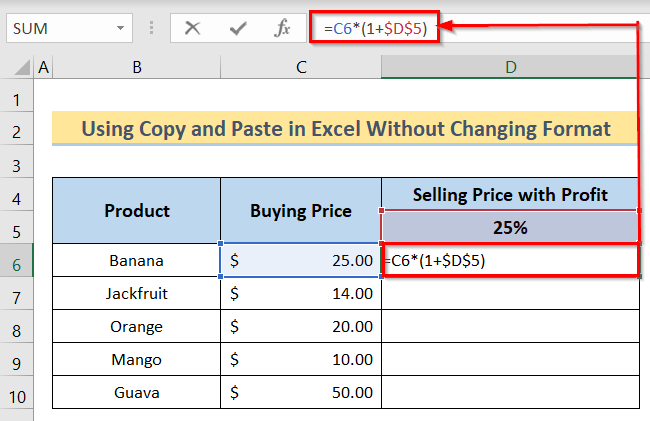
Task: Click the select-all corner triangle
Action: tap(18, 68)
